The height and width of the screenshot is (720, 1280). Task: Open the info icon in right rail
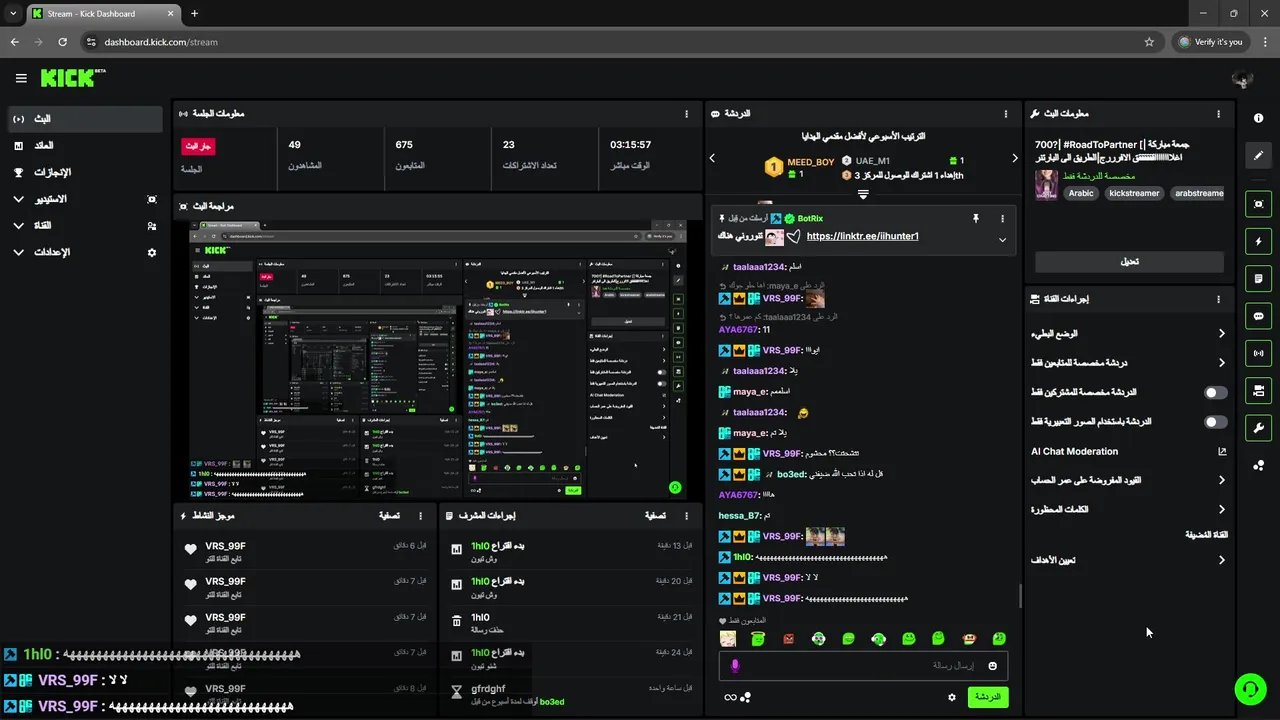click(1258, 118)
